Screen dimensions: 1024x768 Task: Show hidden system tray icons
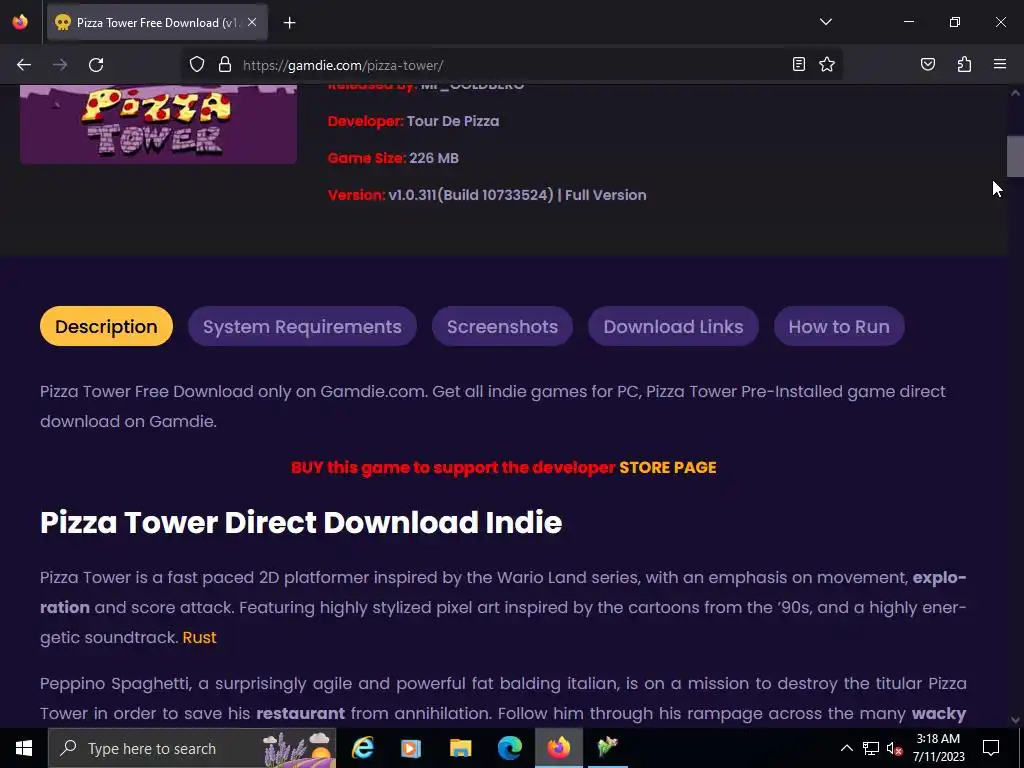(846, 748)
